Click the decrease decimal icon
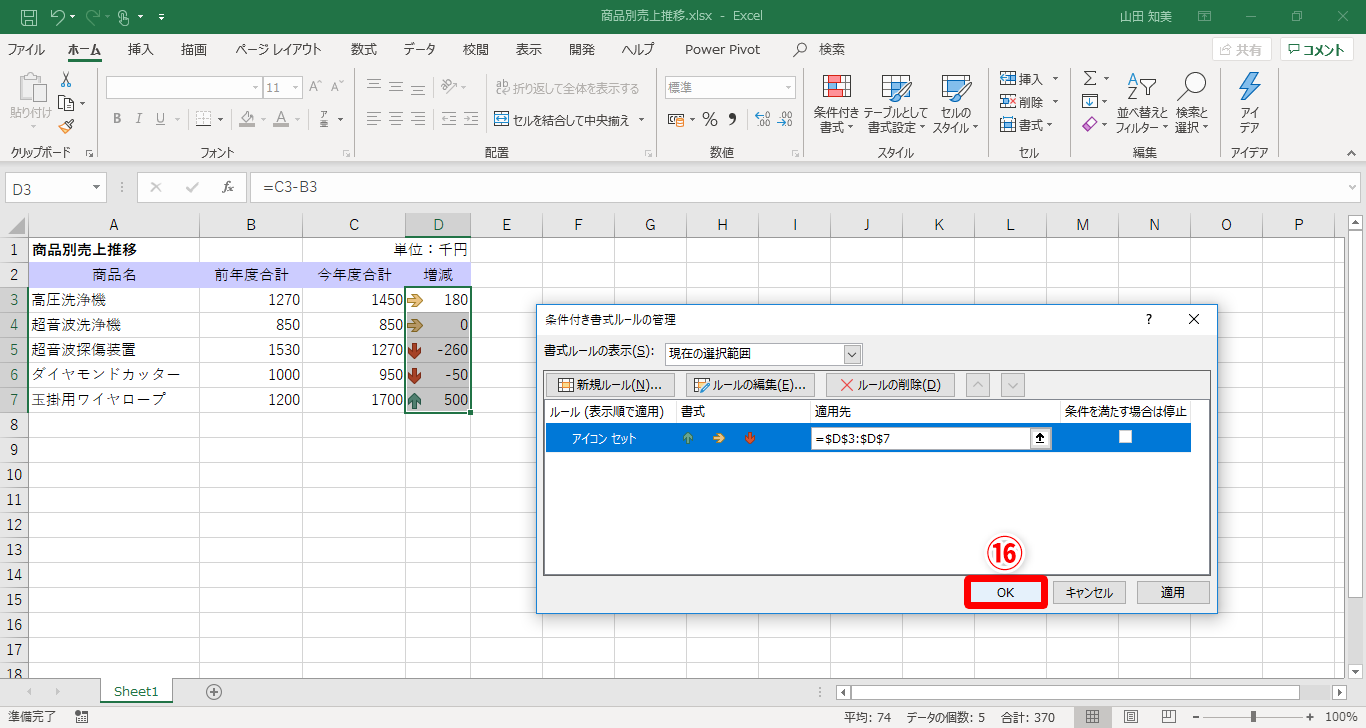1366x728 pixels. tap(785, 120)
